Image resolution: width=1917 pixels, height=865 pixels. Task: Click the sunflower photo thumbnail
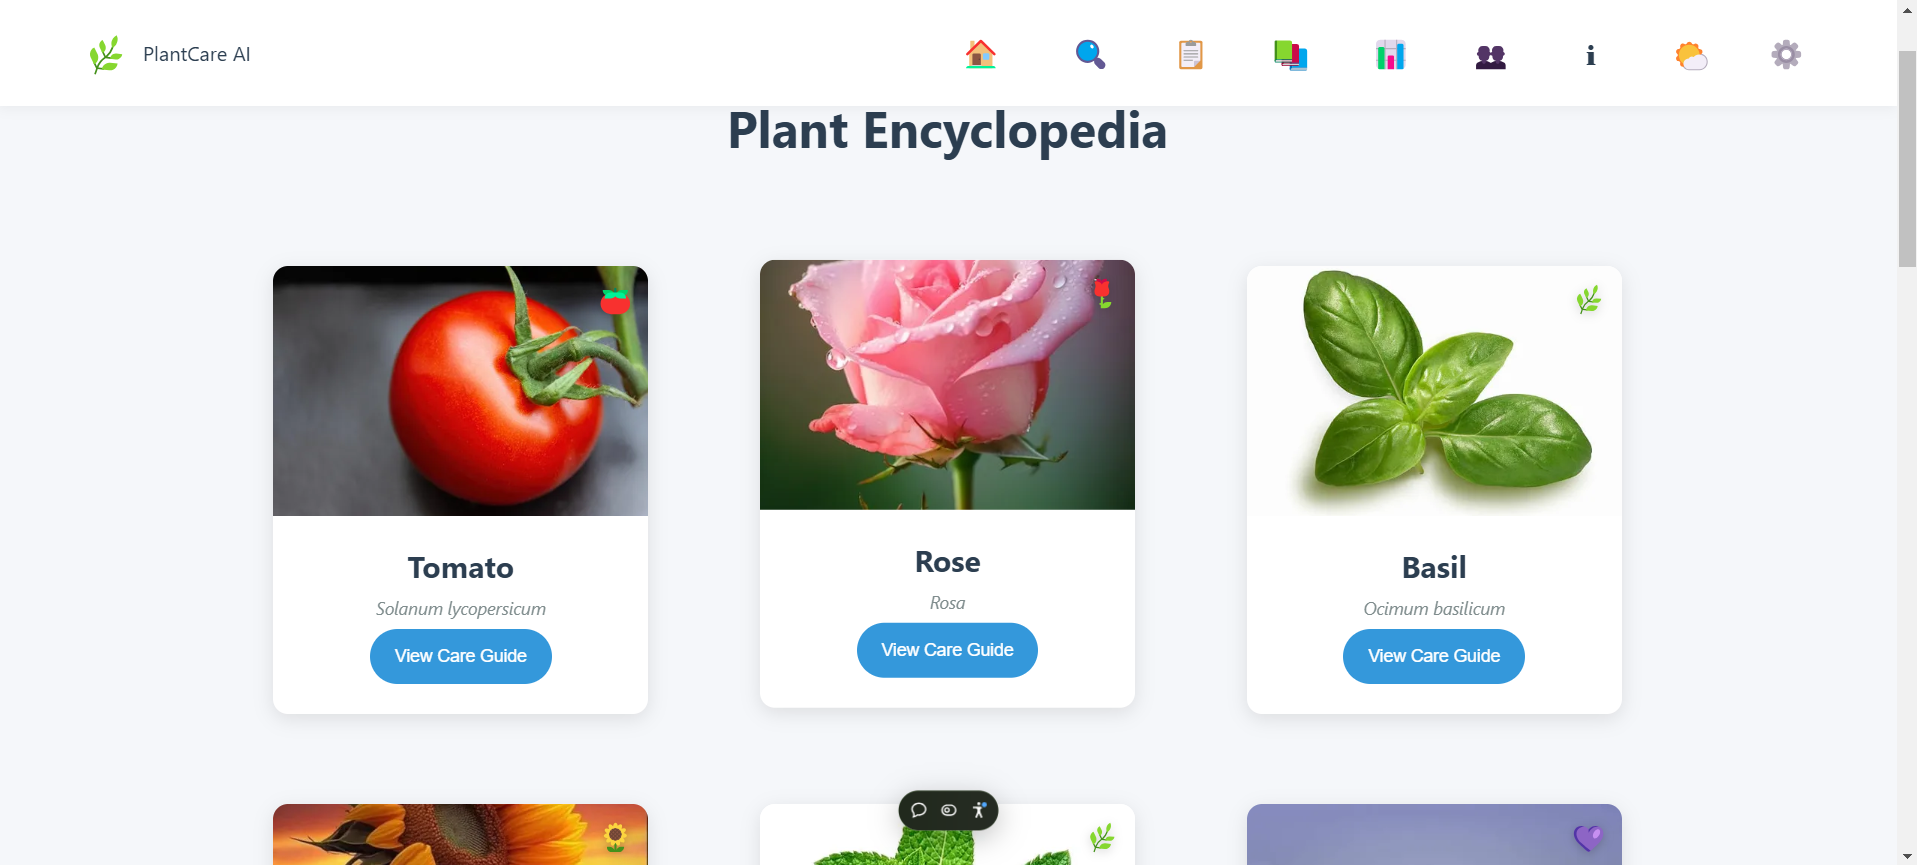tap(460, 834)
